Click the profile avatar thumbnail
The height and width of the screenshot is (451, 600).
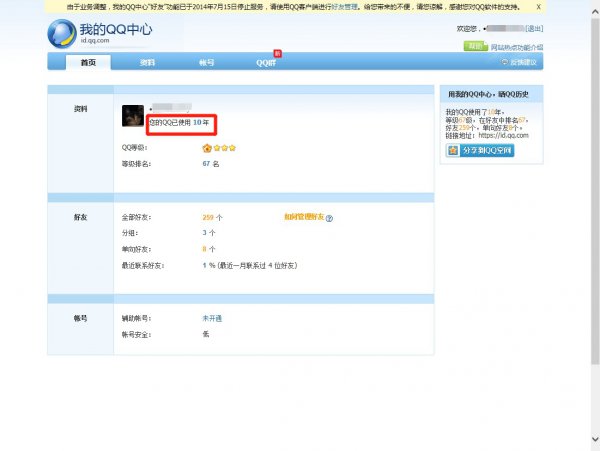point(133,116)
